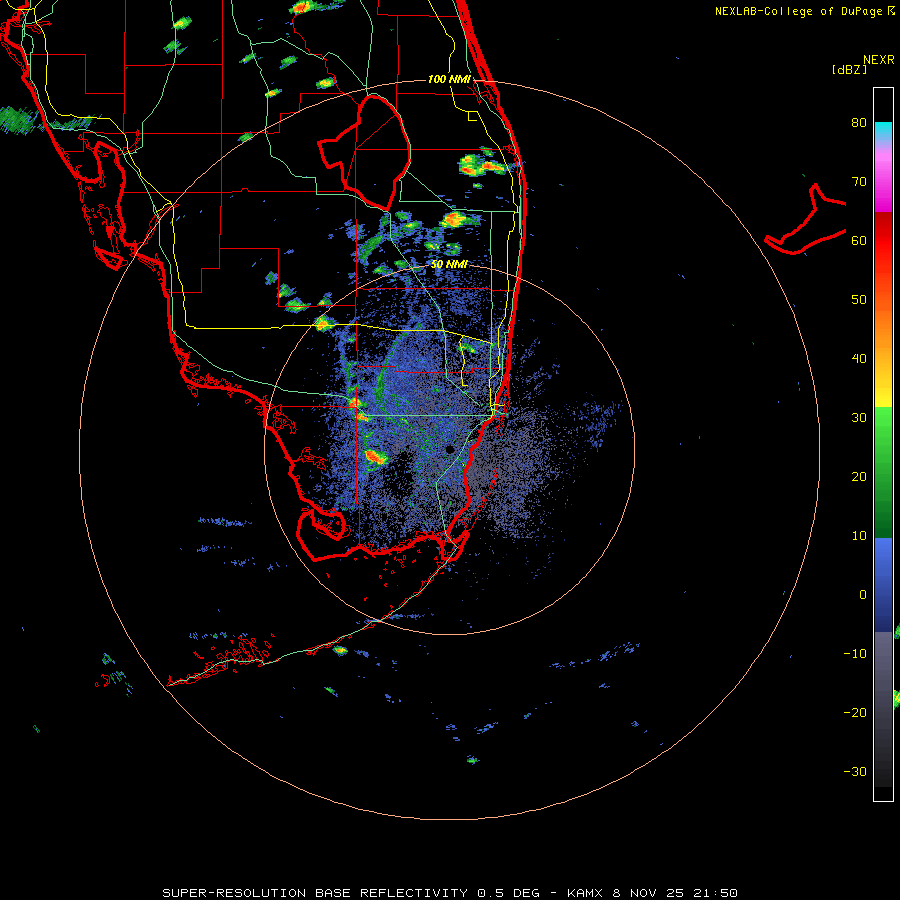Click the -10 value on the dBZ scale
The width and height of the screenshot is (900, 900).
pyautogui.click(x=855, y=654)
